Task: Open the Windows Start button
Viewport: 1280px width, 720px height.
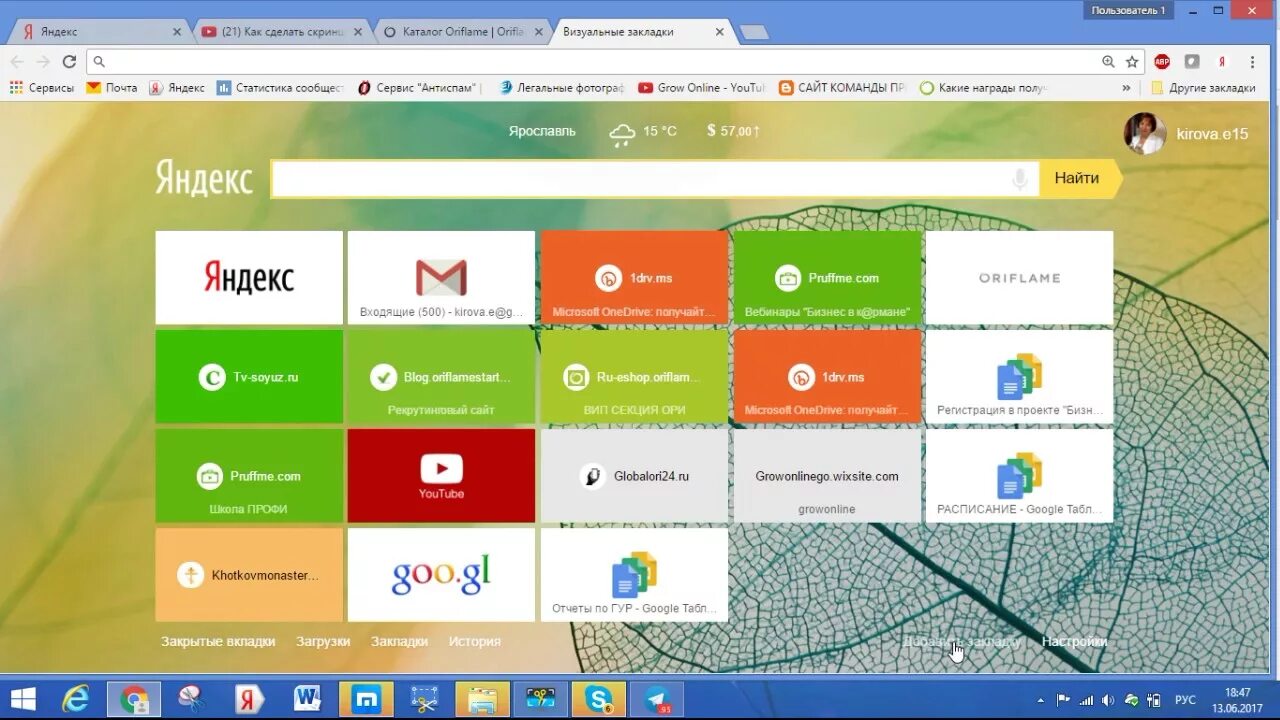Action: coord(23,700)
